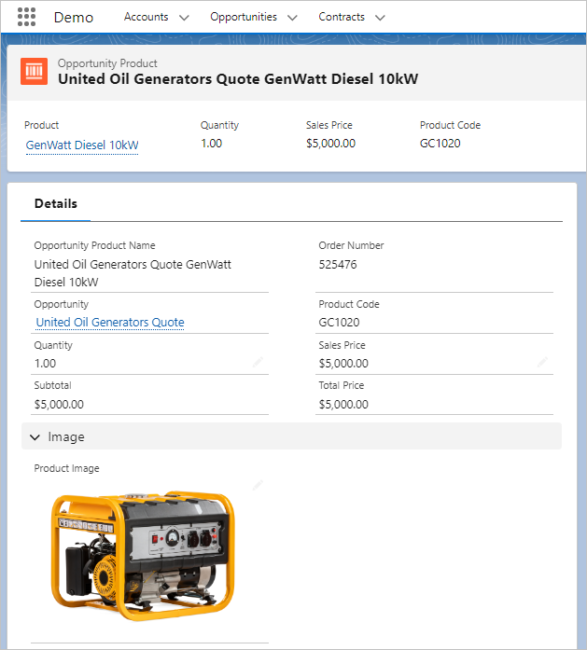Follow the GenWatt Diesel 10kW product link
587x650 pixels.
pos(82,145)
